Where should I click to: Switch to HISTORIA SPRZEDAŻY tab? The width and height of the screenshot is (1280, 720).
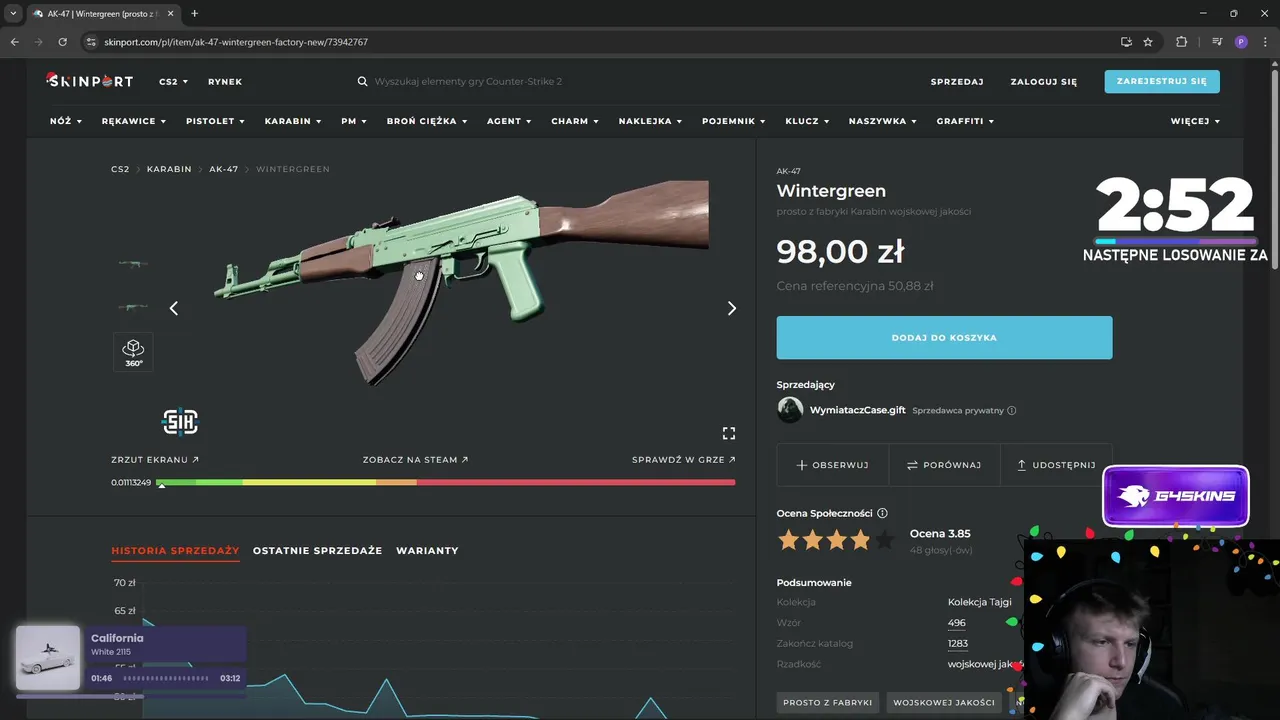click(175, 551)
